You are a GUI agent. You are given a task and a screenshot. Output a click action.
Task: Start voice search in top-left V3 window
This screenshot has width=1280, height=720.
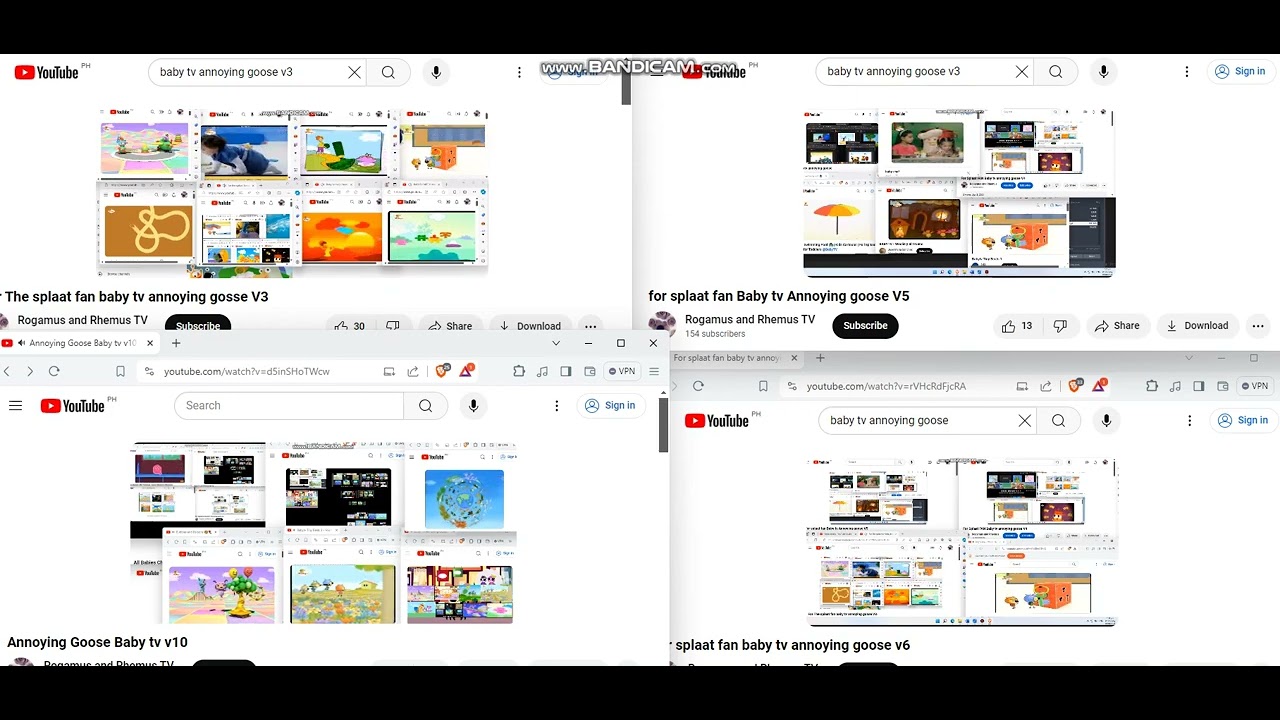pyautogui.click(x=436, y=72)
